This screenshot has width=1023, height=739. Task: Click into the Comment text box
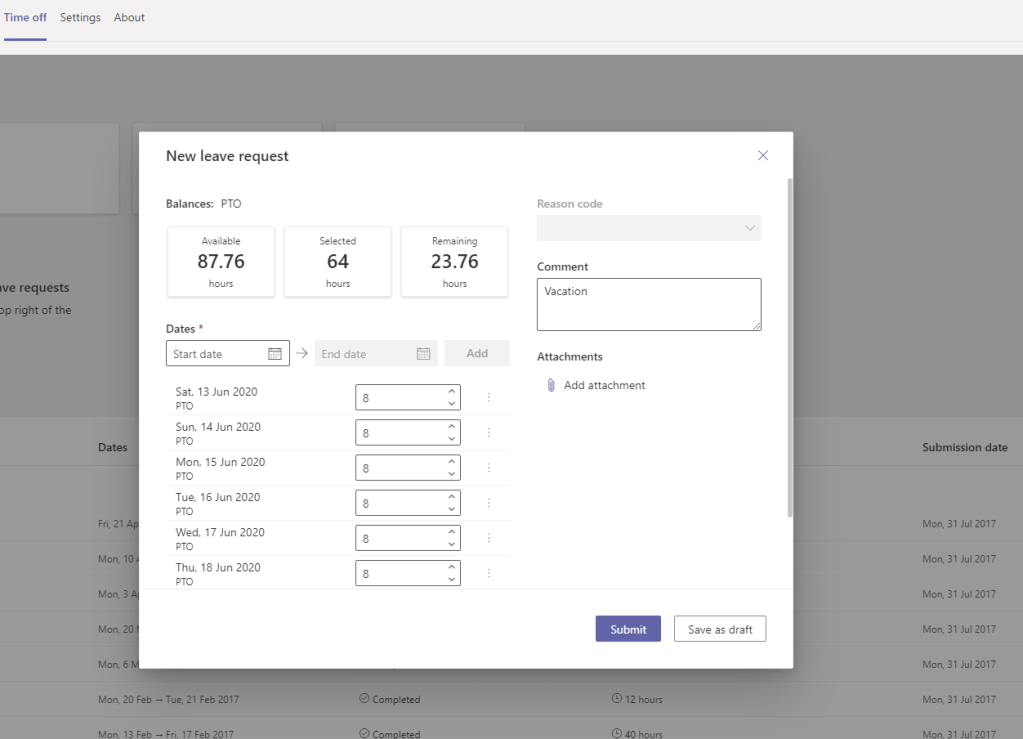648,304
